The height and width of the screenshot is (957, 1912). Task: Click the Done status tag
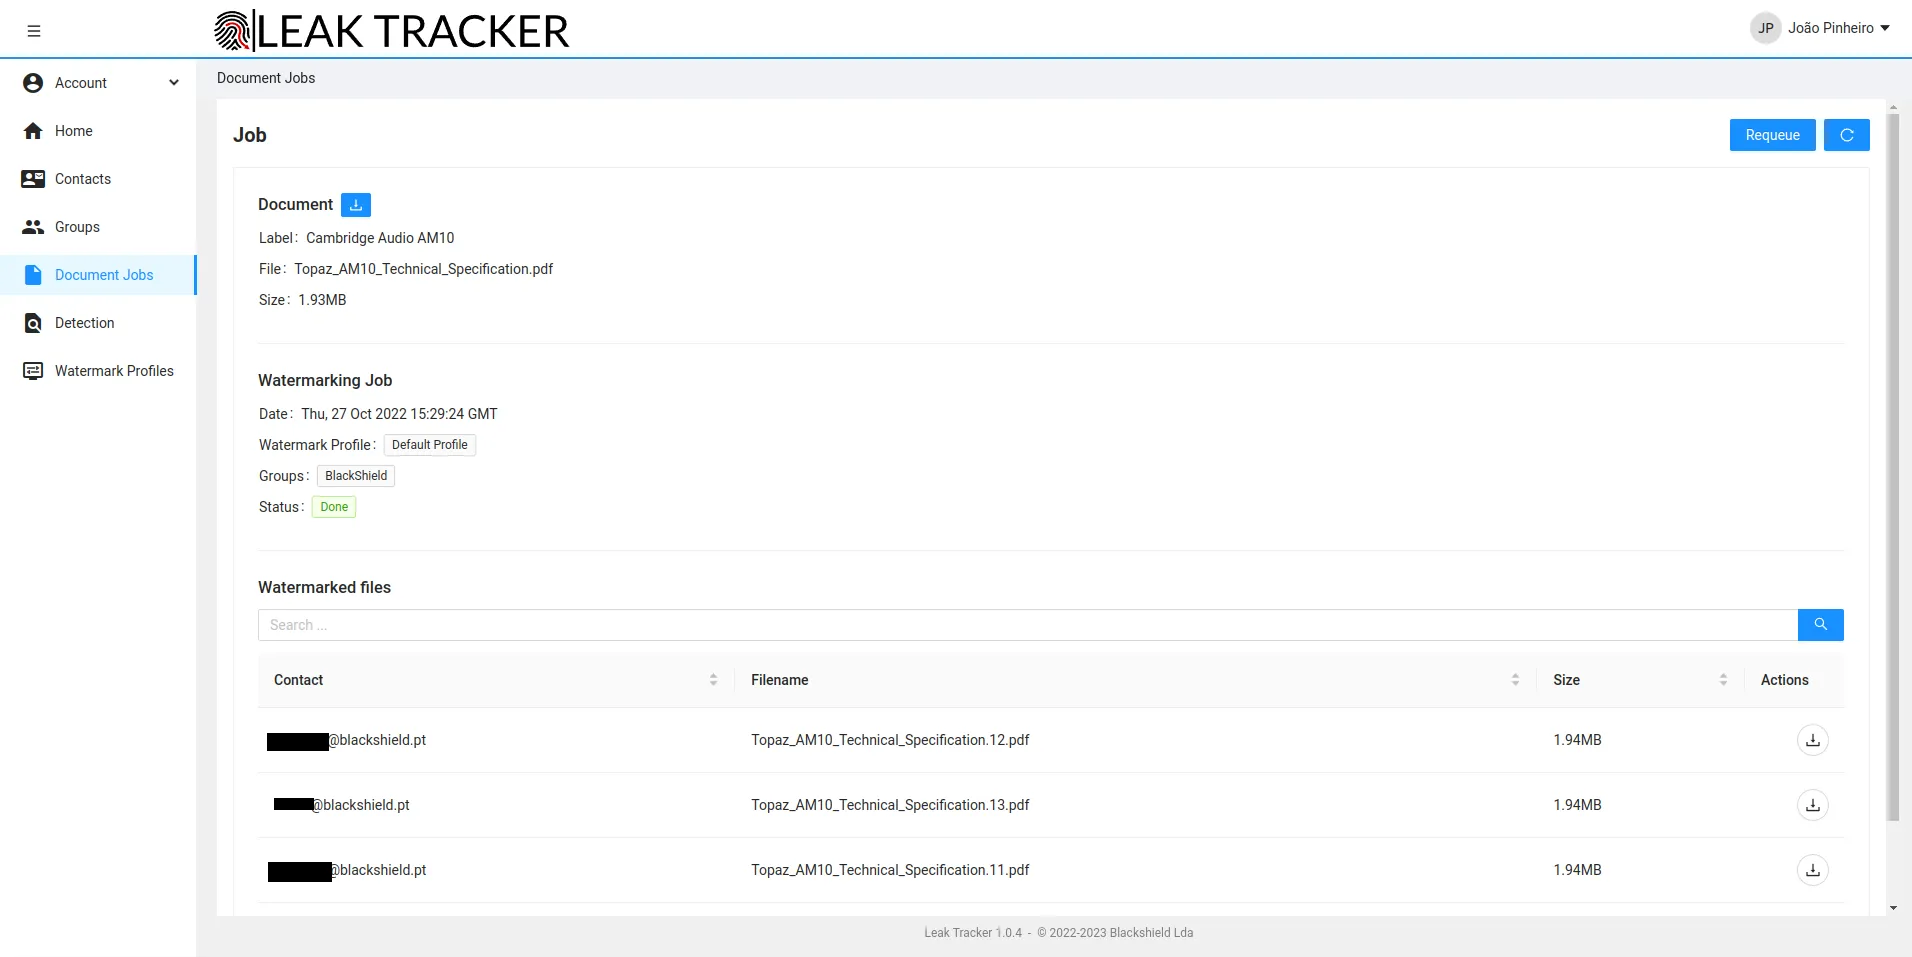(x=334, y=507)
